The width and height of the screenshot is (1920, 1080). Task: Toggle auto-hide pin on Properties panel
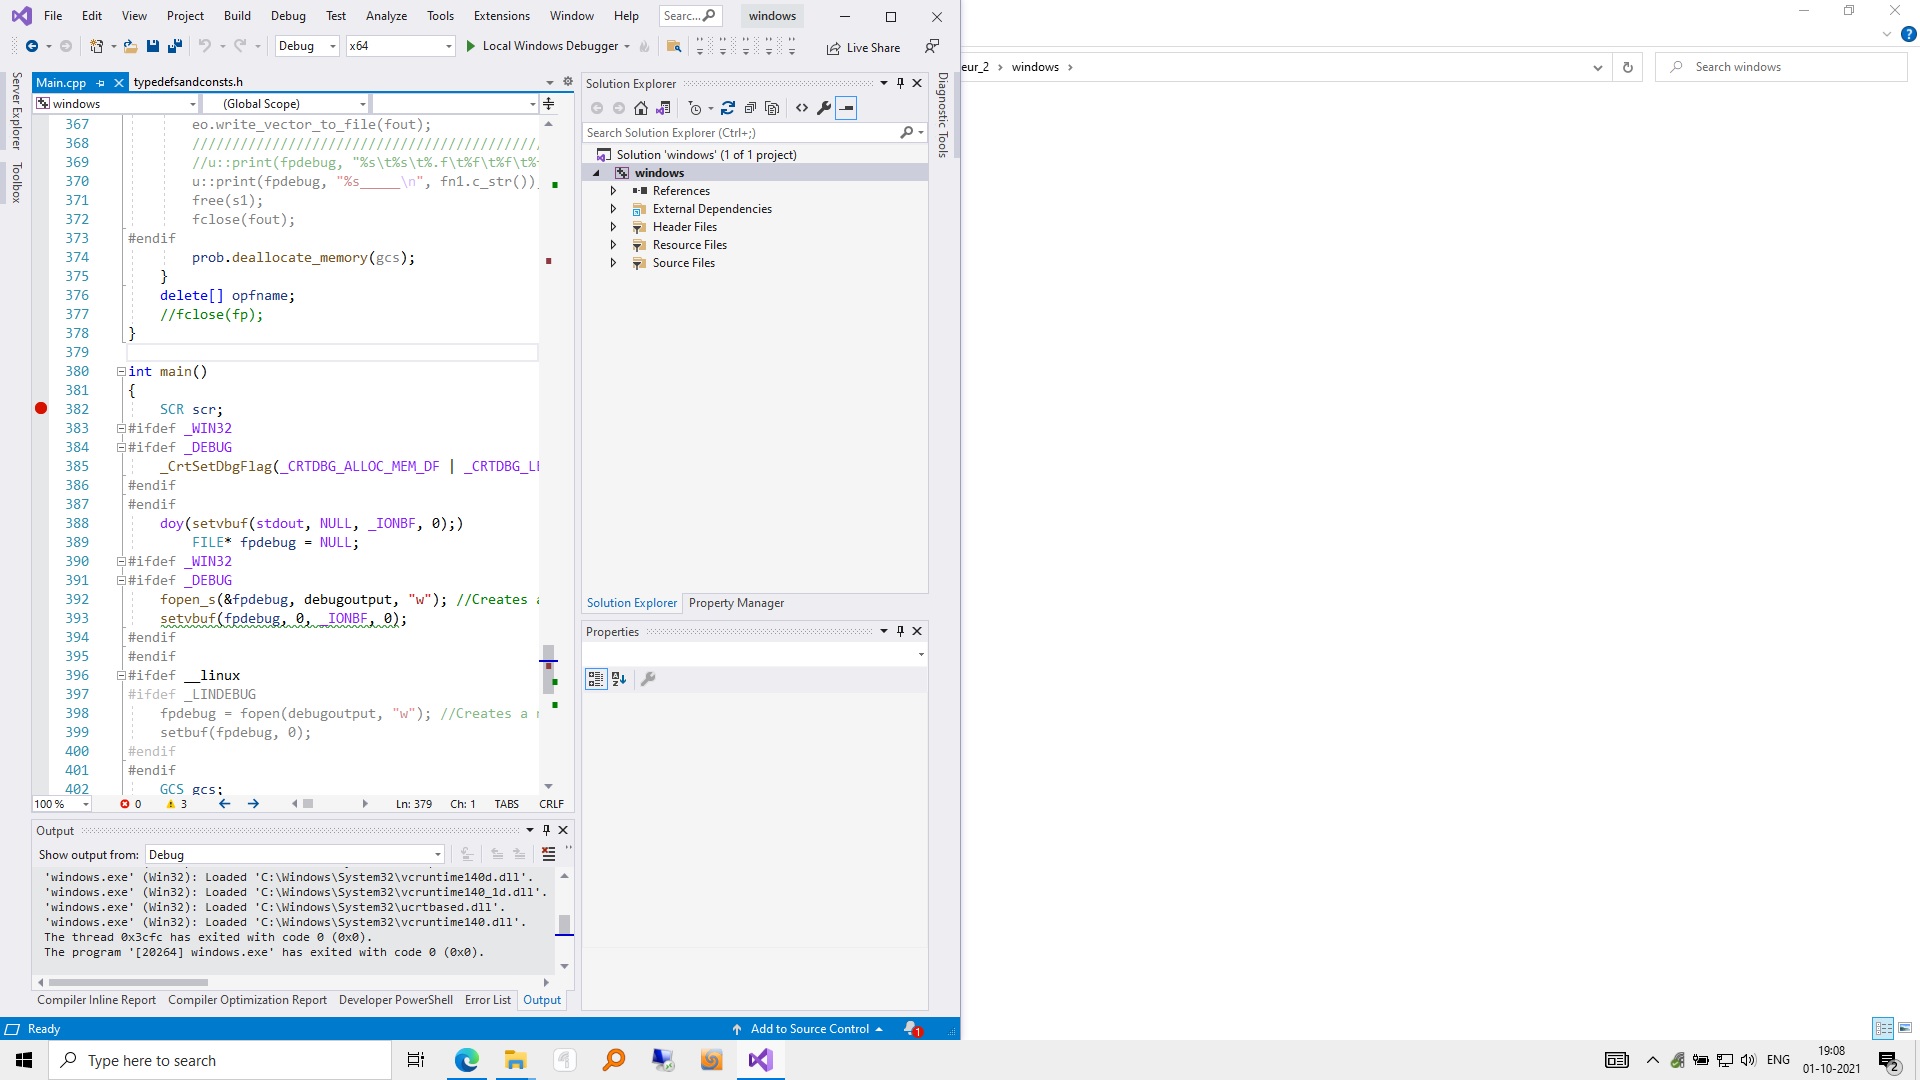pyautogui.click(x=900, y=631)
